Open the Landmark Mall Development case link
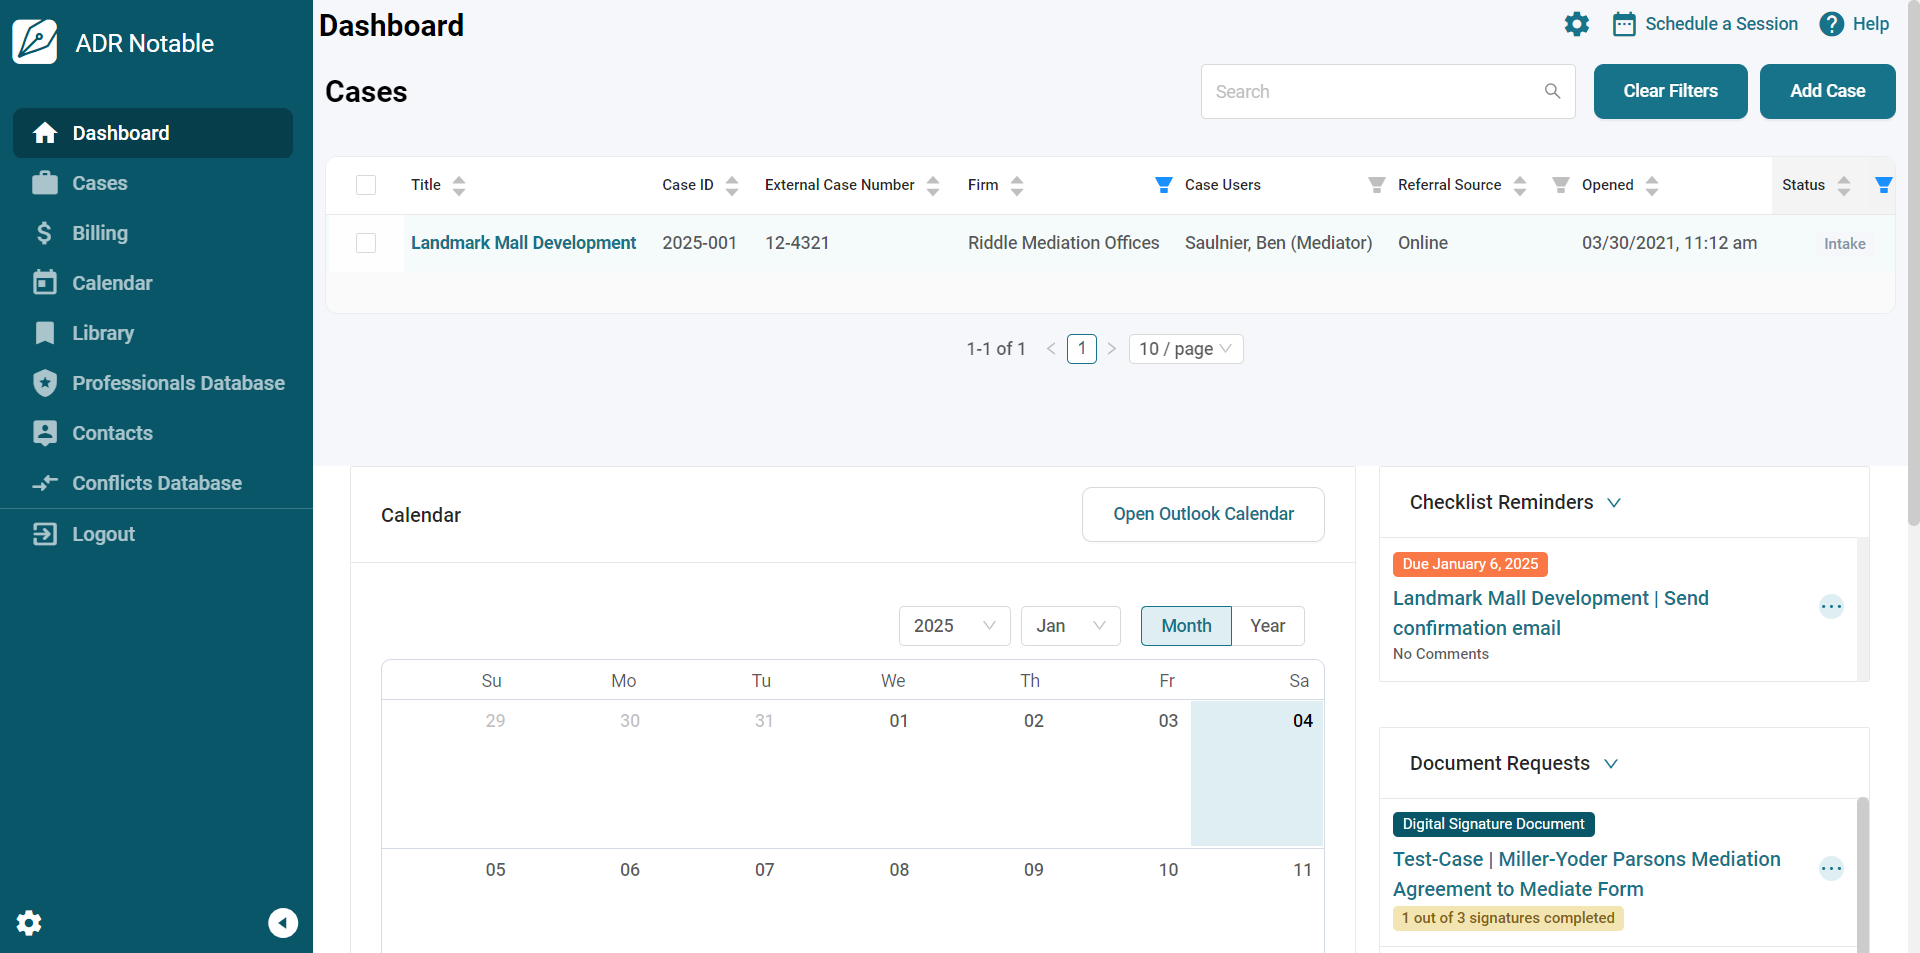1920x953 pixels. click(x=523, y=243)
